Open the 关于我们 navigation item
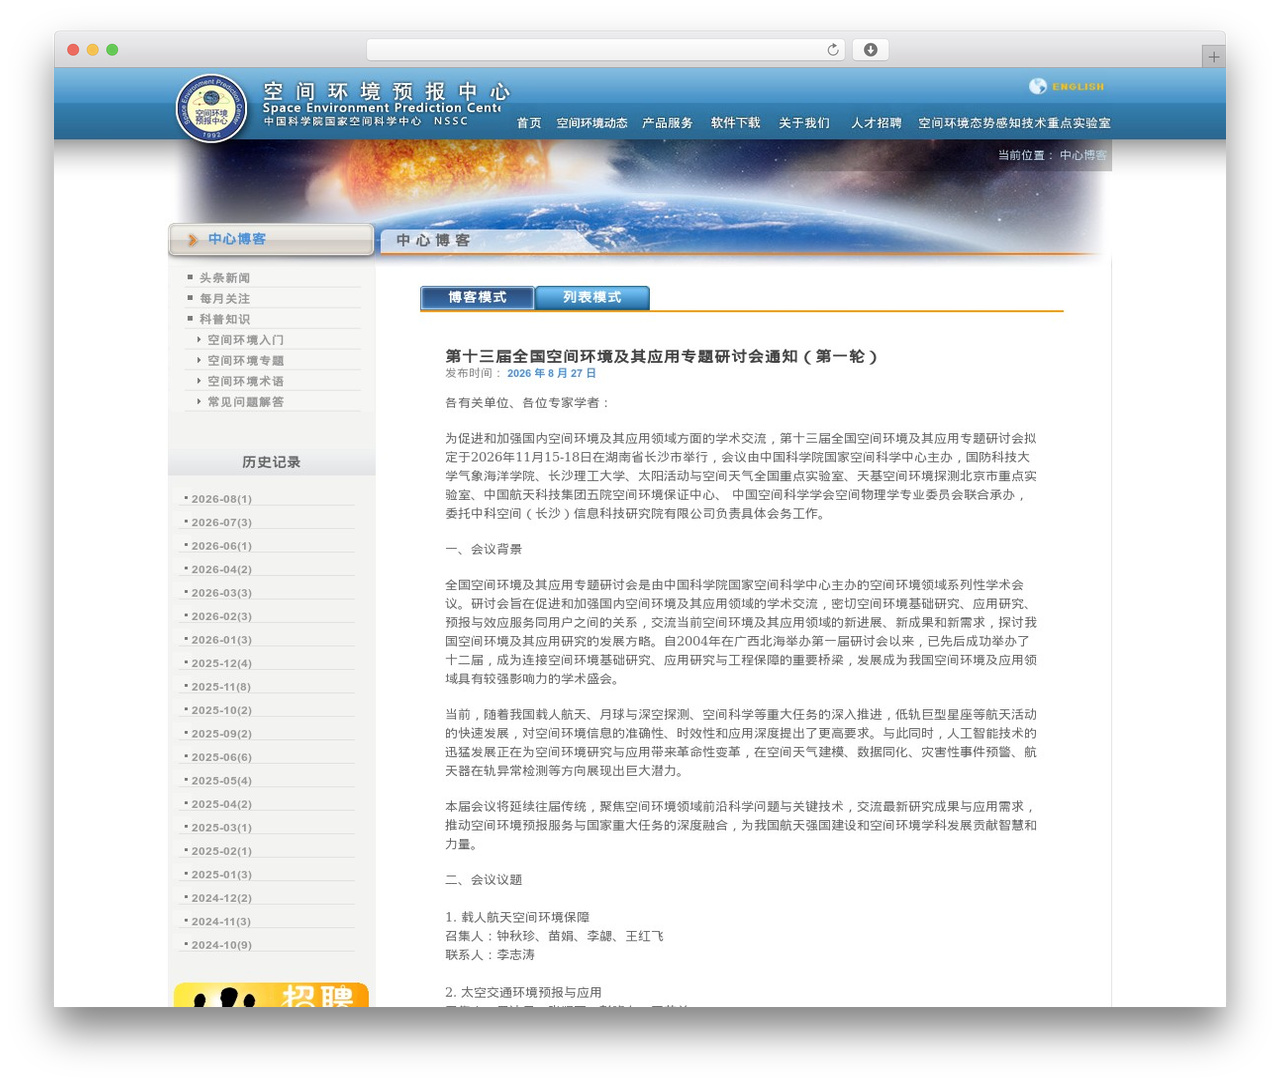Image resolution: width=1280 pixels, height=1084 pixels. click(x=804, y=123)
